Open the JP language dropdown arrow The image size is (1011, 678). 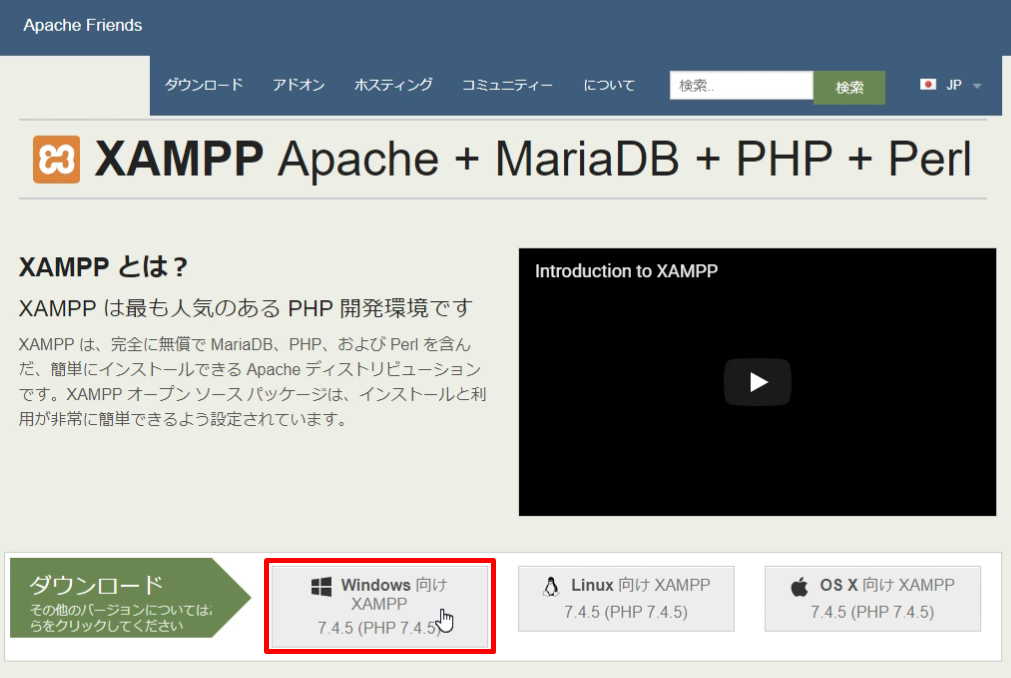point(977,86)
